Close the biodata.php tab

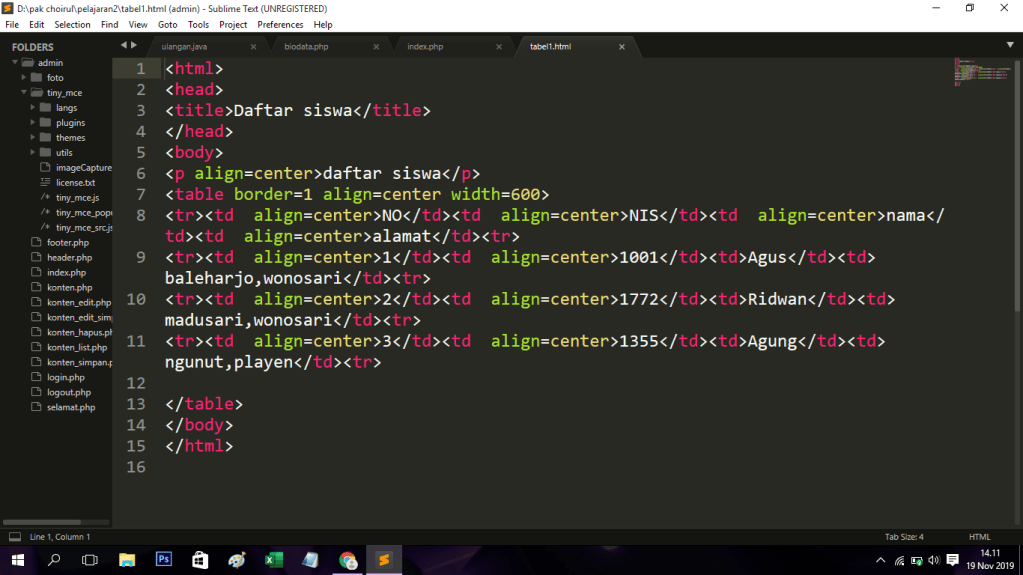[376, 47]
